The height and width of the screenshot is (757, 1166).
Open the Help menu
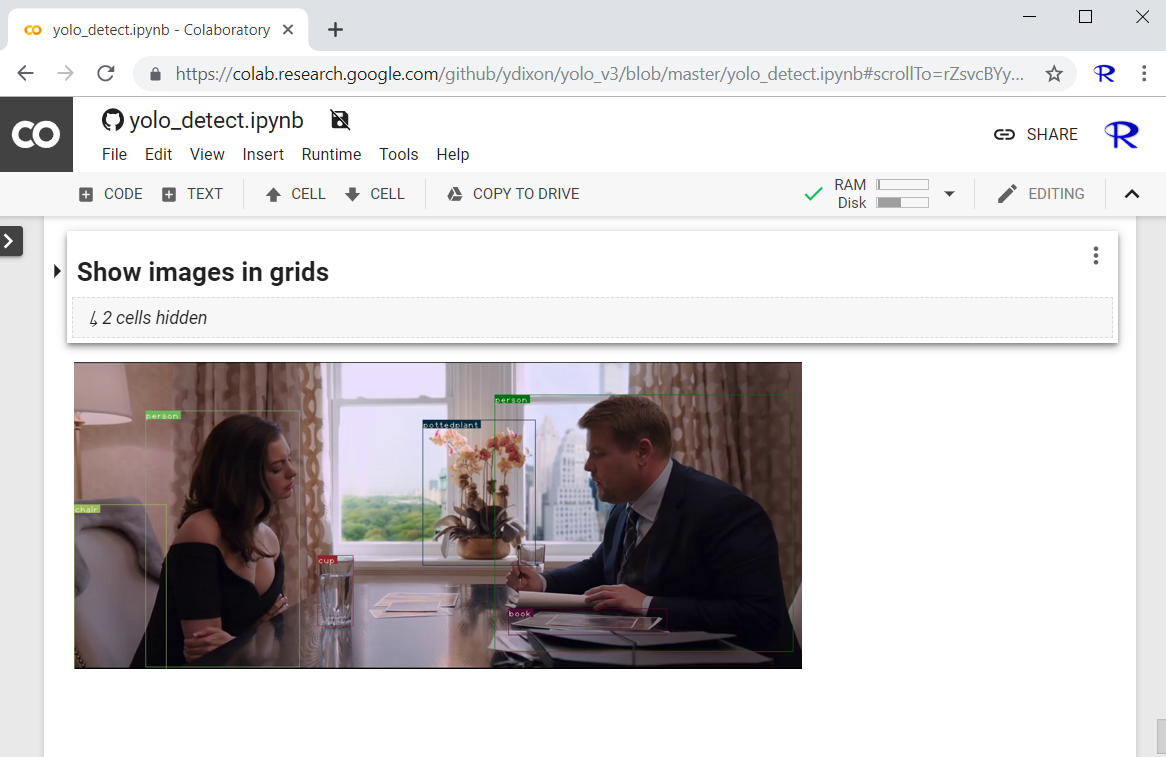(453, 154)
